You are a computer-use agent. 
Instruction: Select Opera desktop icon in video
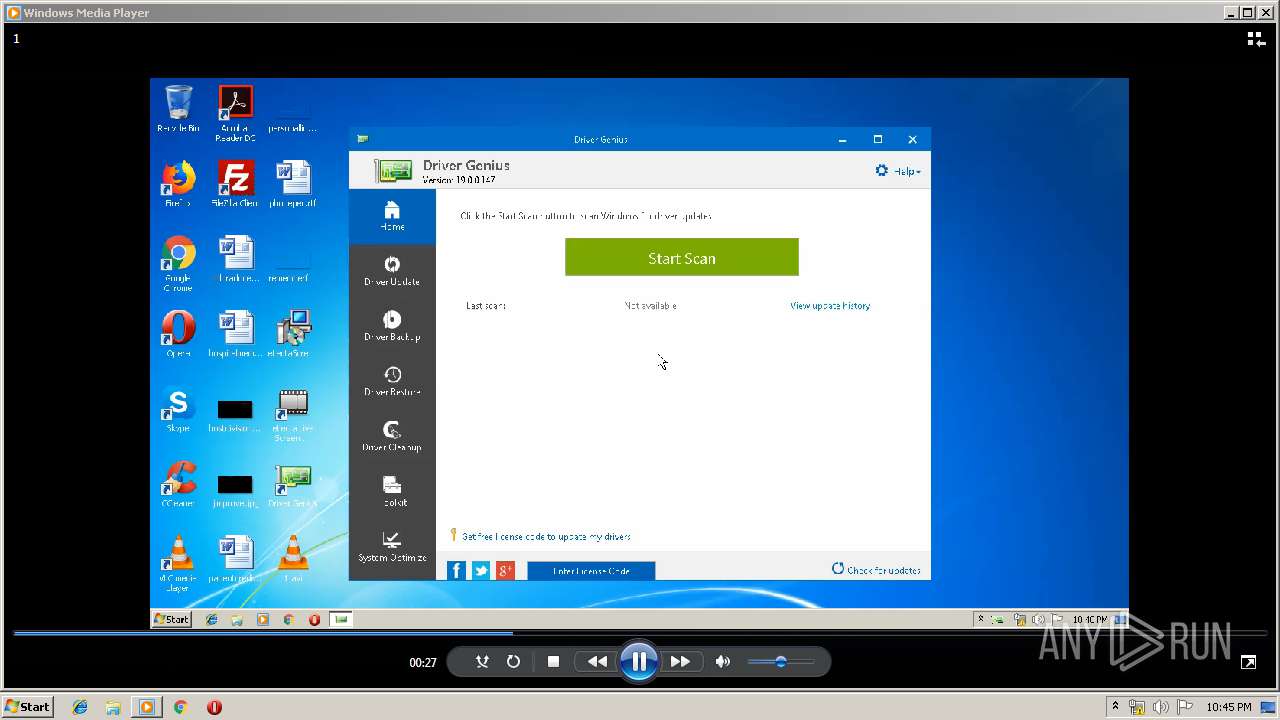pos(178,334)
